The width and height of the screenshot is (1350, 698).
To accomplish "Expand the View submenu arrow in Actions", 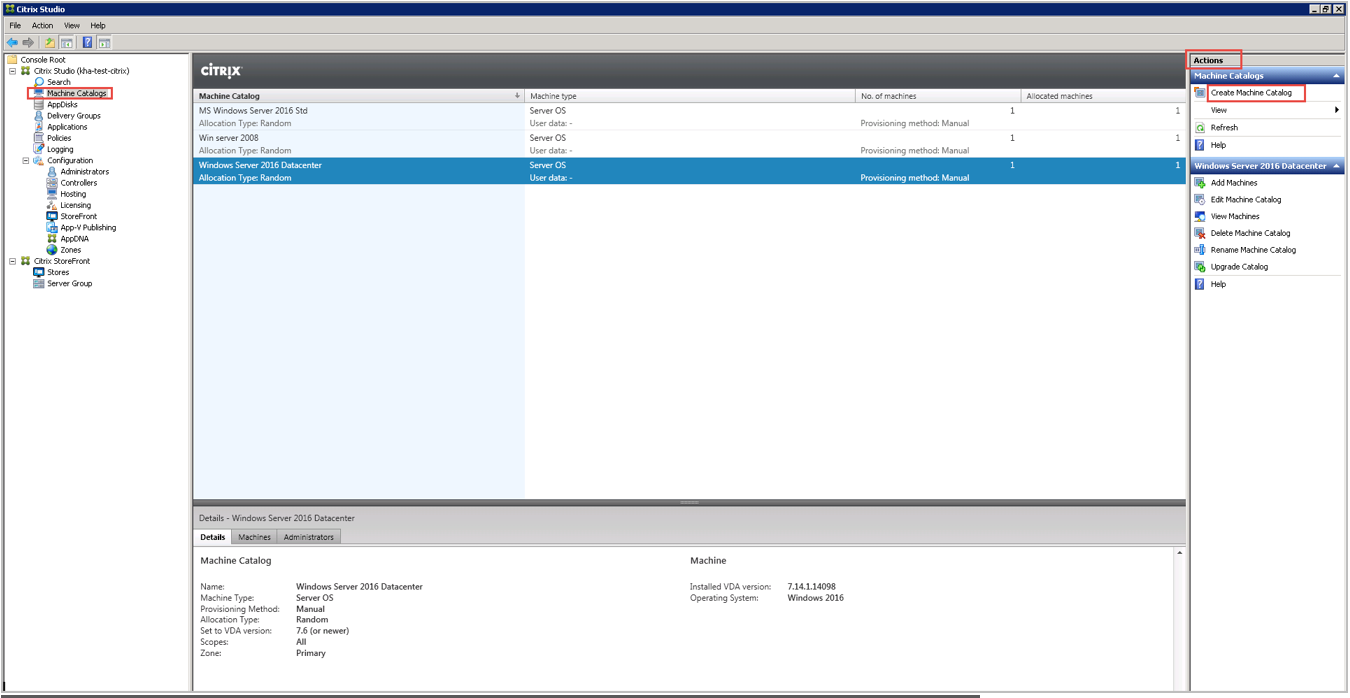I will point(1336,110).
